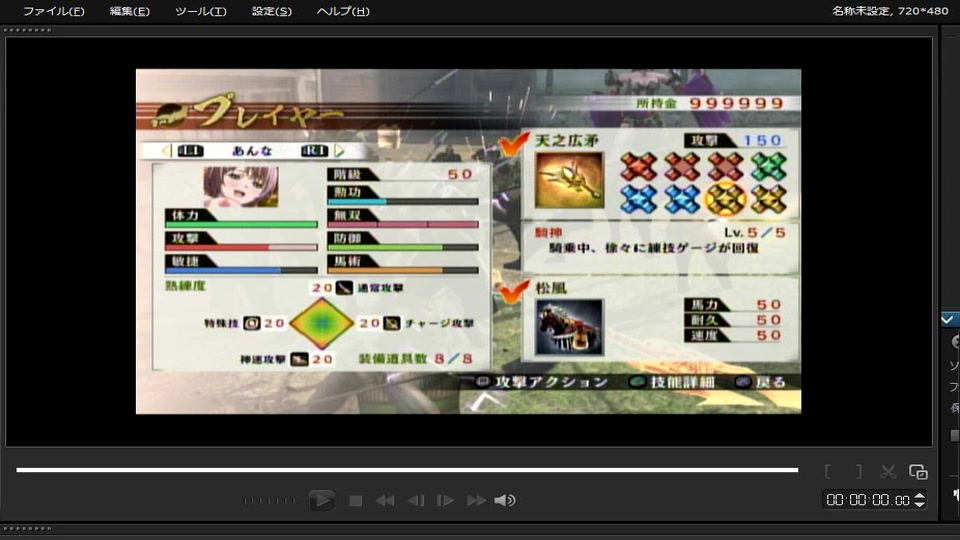Screen dimensions: 960x540
Task: Enlarge the preview window
Action: coord(918,471)
